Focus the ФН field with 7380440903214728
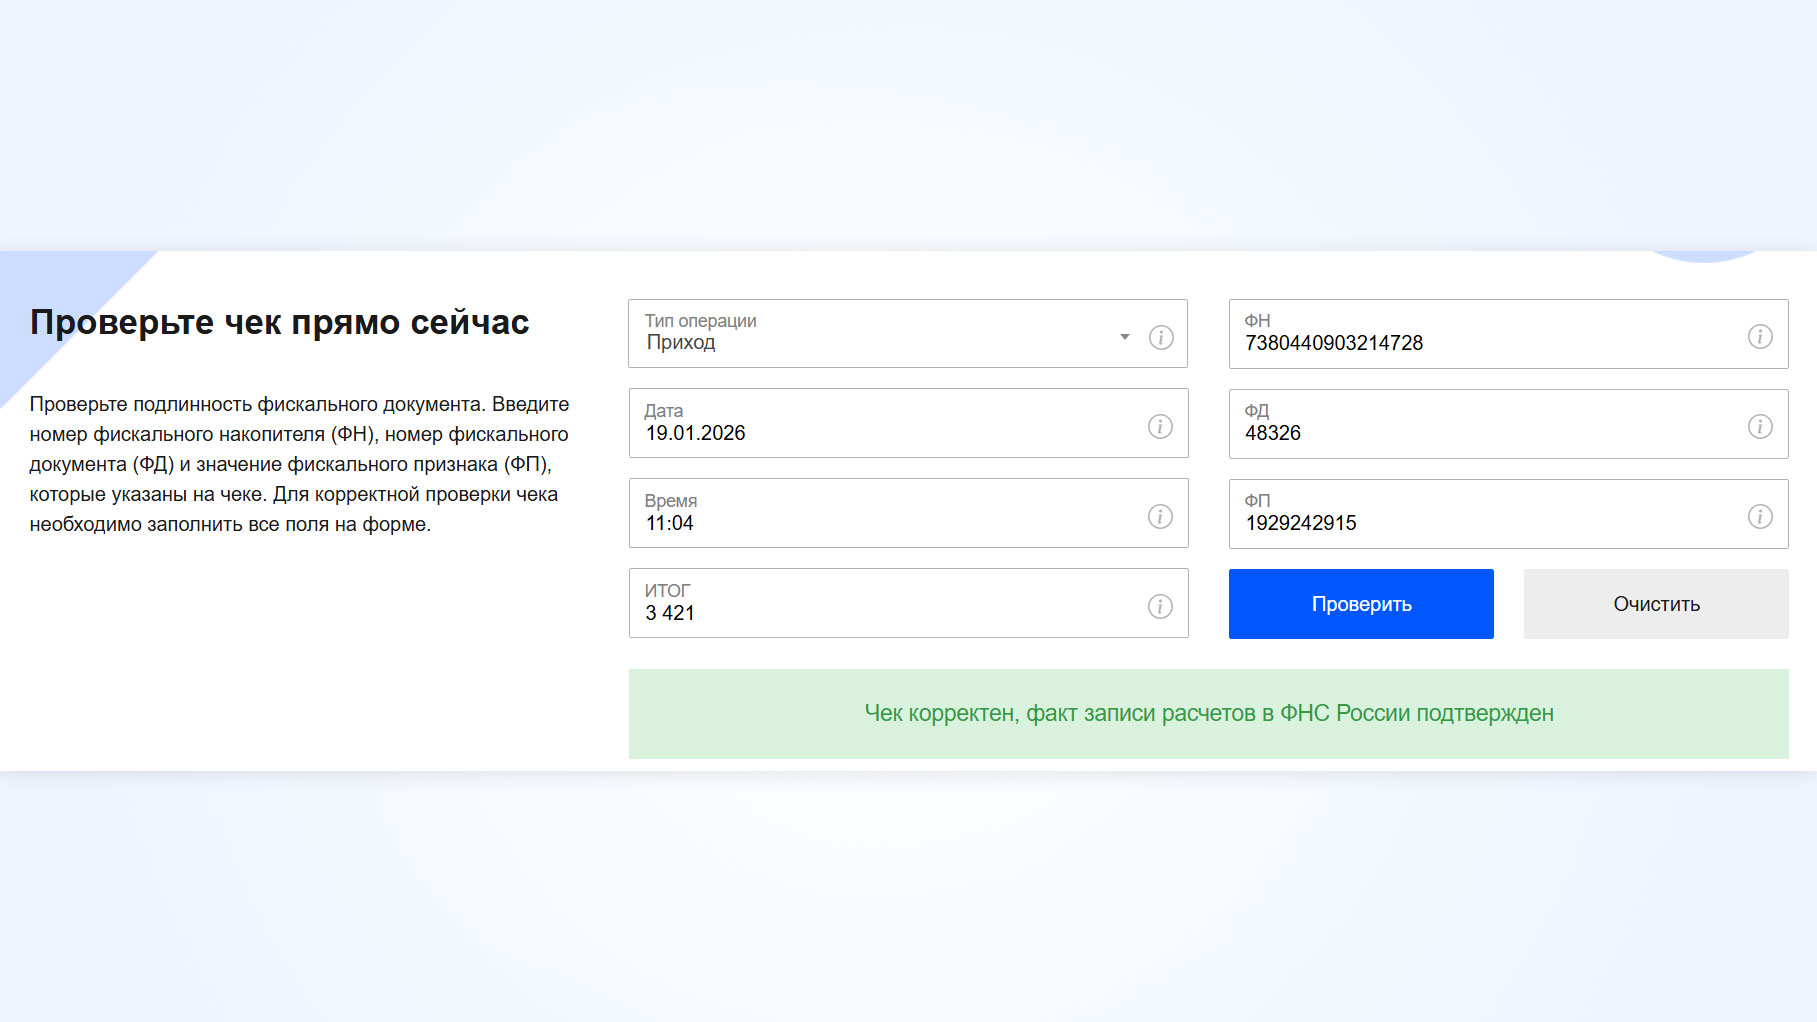The height and width of the screenshot is (1022, 1817). (1480, 343)
